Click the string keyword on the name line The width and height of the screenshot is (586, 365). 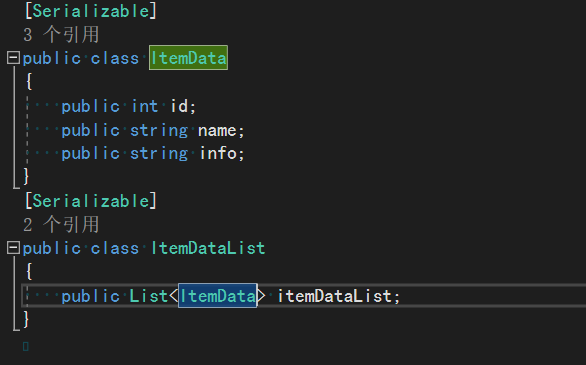tap(159, 131)
